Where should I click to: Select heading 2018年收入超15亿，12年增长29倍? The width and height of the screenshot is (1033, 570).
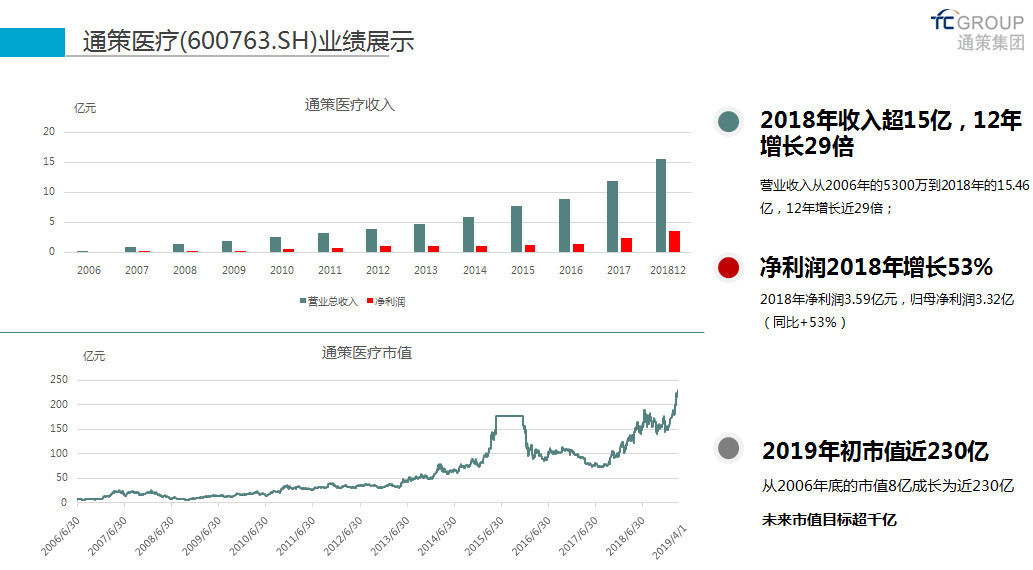point(891,133)
